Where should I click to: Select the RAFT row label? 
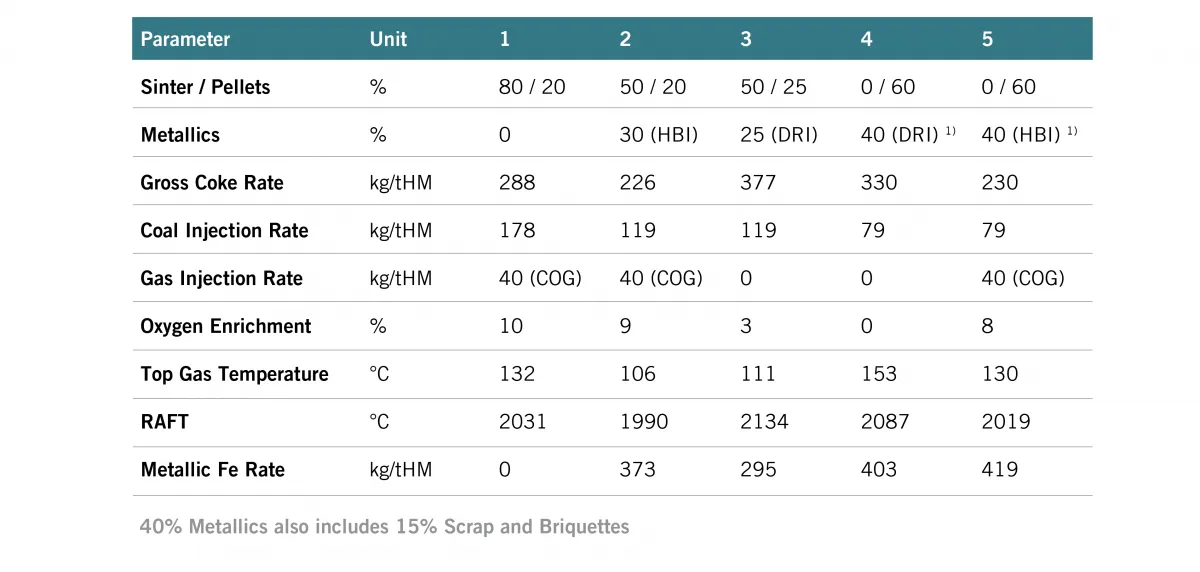165,422
